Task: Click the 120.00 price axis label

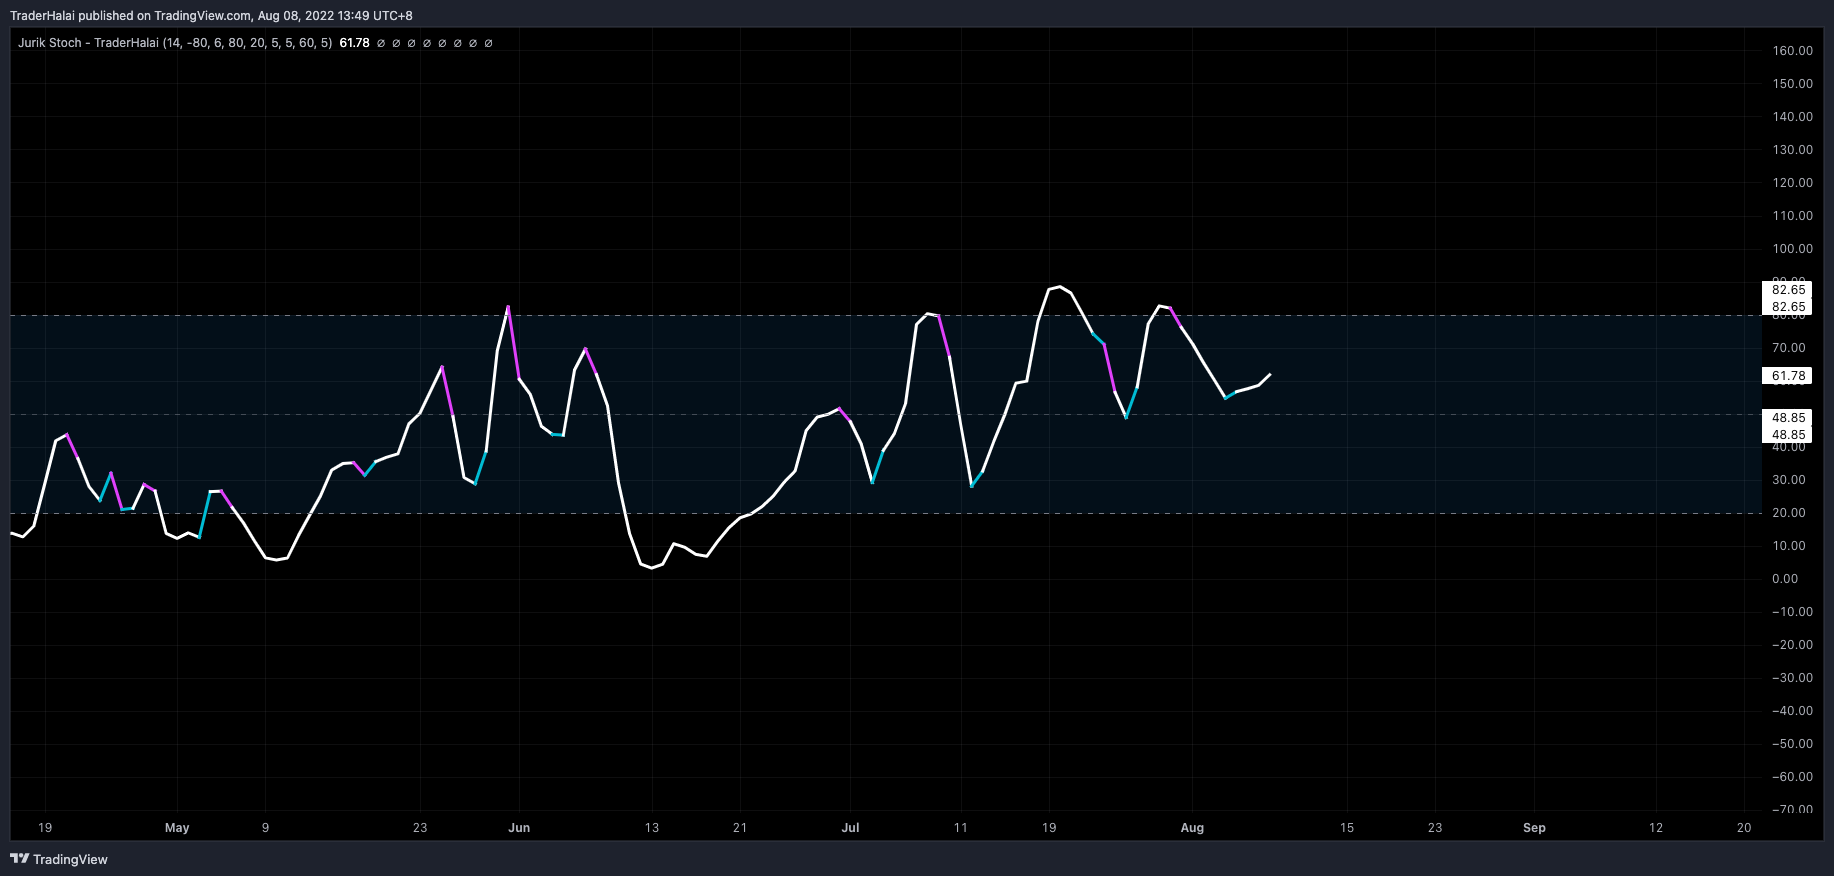Action: click(1792, 183)
